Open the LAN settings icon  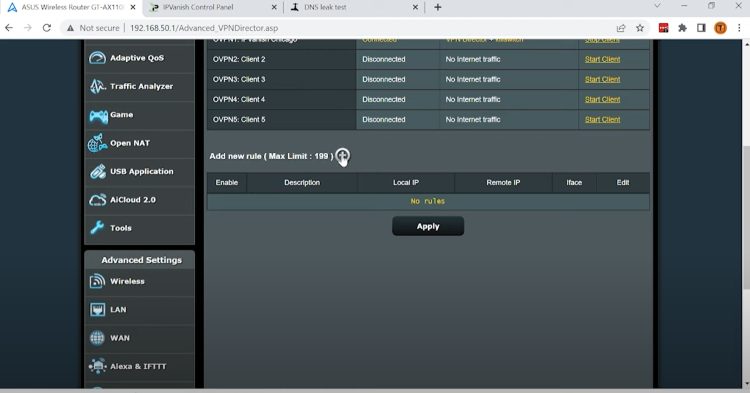point(97,310)
